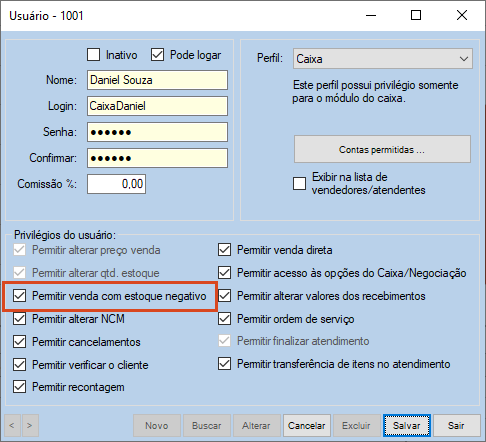486x442 pixels.
Task: Enable Exibir na lista de vendedores/atendentes
Action: pyautogui.click(x=299, y=183)
